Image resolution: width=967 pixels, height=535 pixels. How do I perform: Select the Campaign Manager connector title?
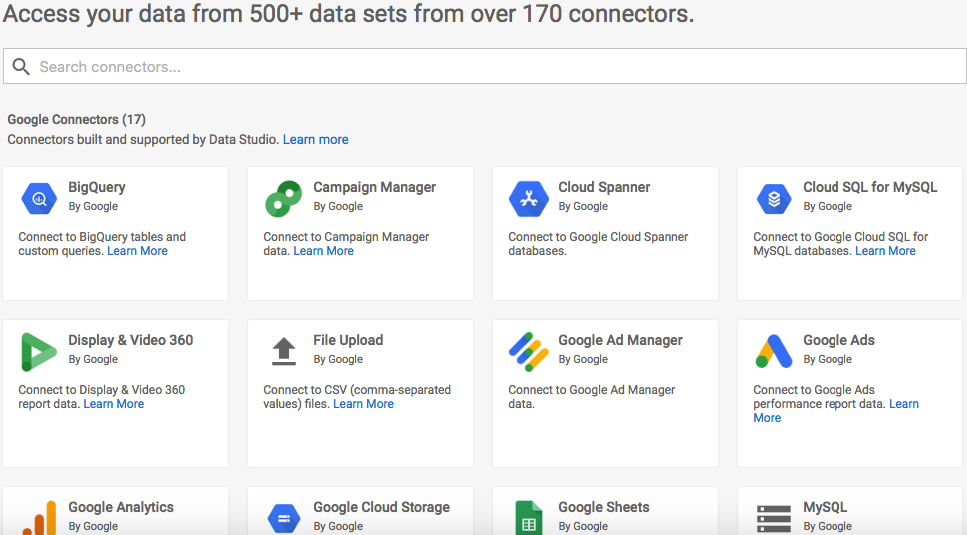[374, 187]
